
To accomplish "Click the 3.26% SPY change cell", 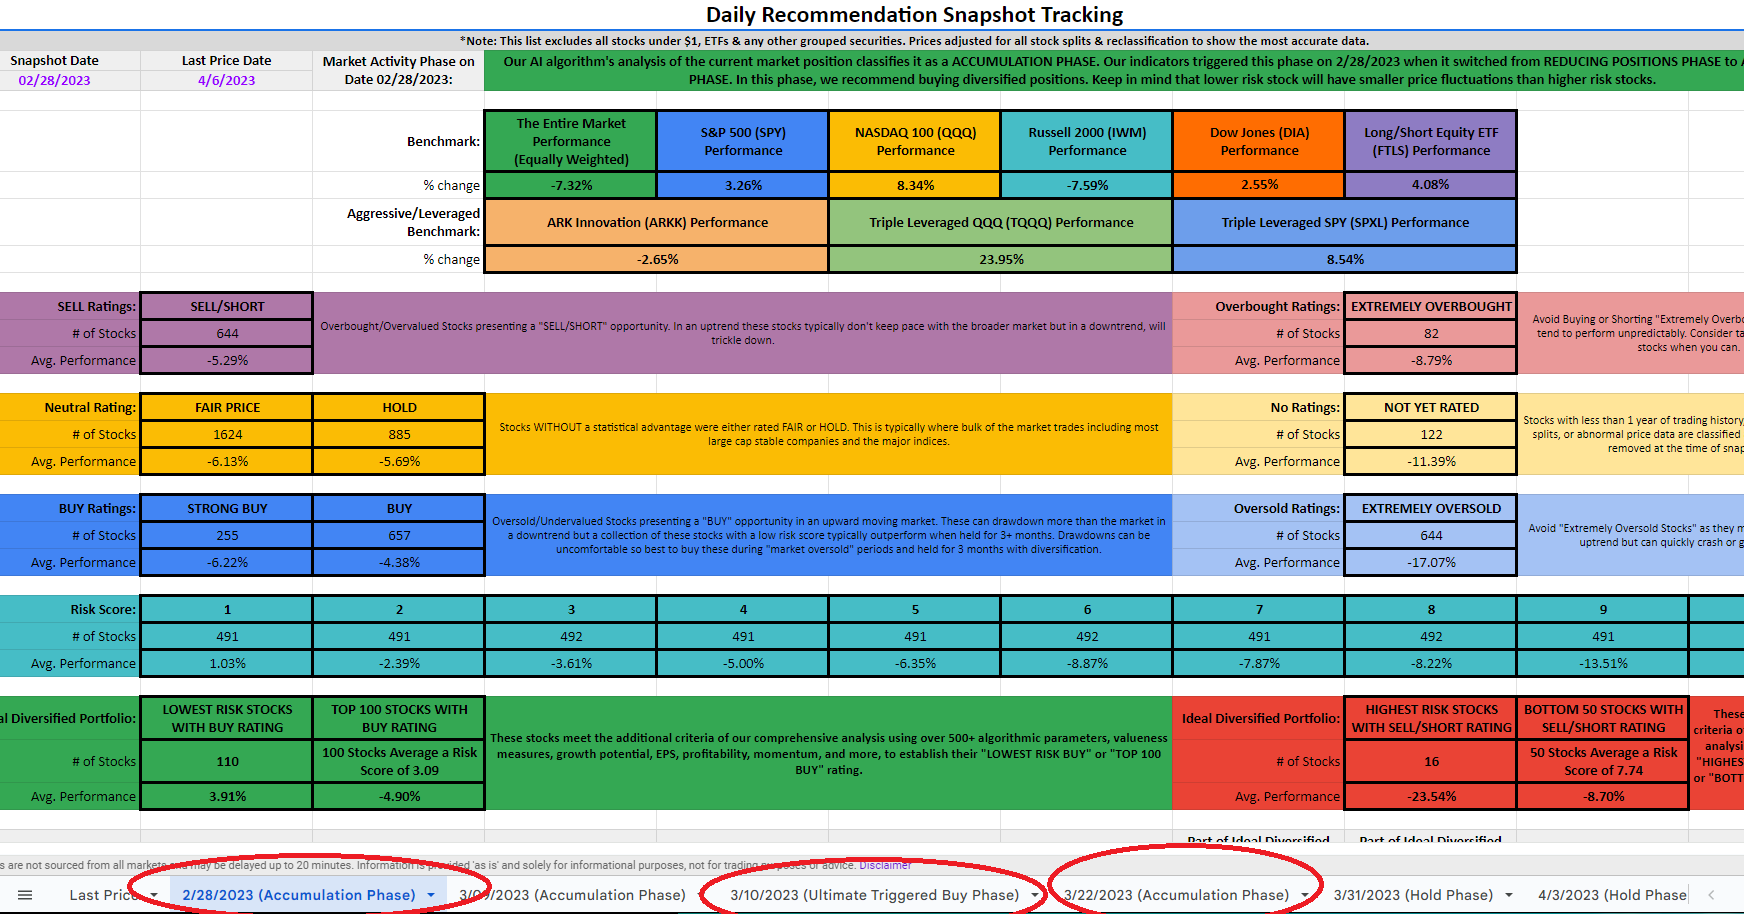I will tap(743, 185).
